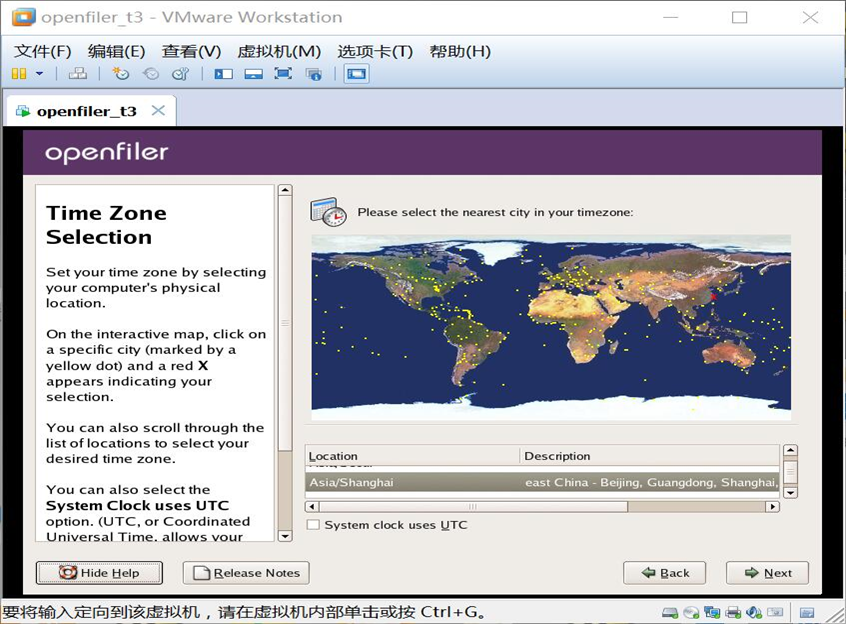Minimize the VMware Workstation window

coord(671,17)
